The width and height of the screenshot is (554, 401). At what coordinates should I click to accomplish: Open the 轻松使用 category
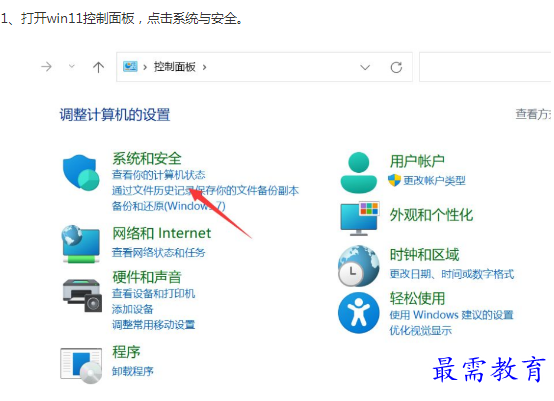coord(417,298)
